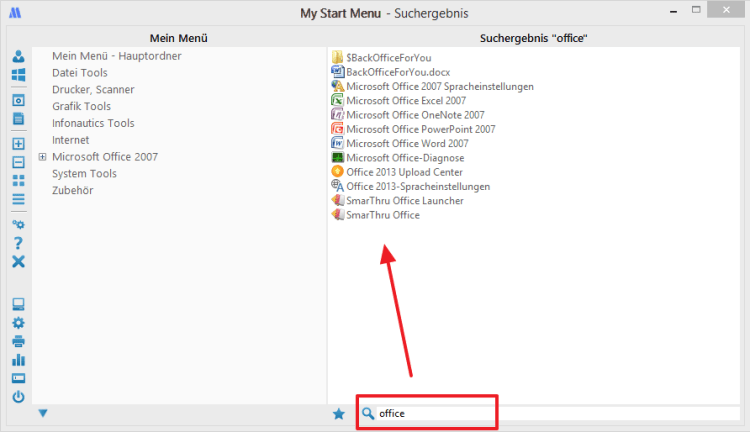This screenshot has width=750, height=432.
Task: Select the 'Grafik Tools' folder
Action: [x=81, y=106]
